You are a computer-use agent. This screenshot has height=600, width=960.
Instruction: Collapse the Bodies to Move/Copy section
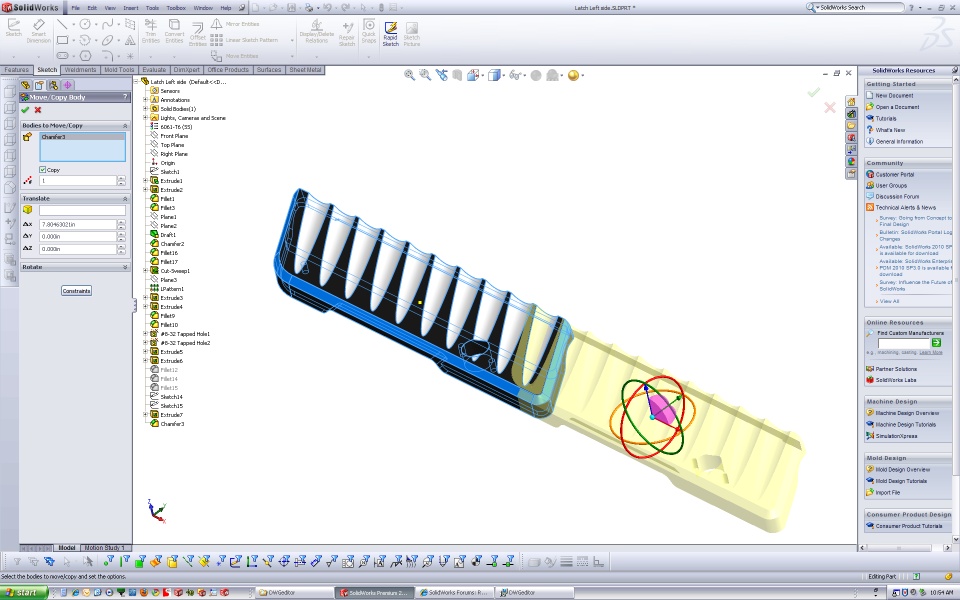[x=125, y=126]
